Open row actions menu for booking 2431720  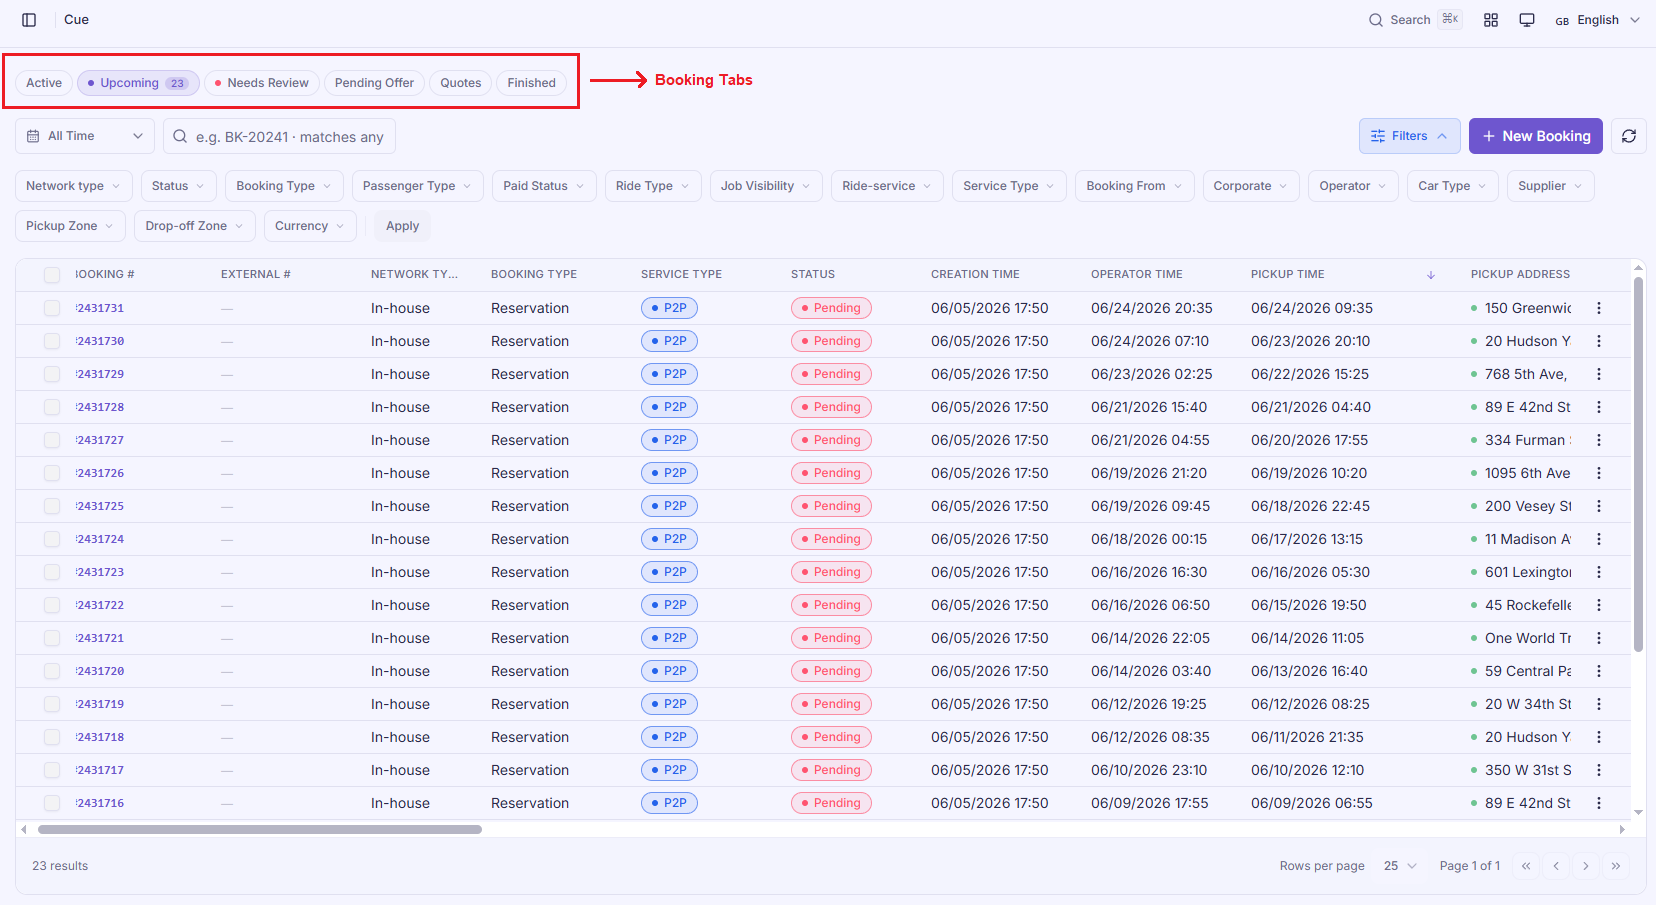(1599, 671)
